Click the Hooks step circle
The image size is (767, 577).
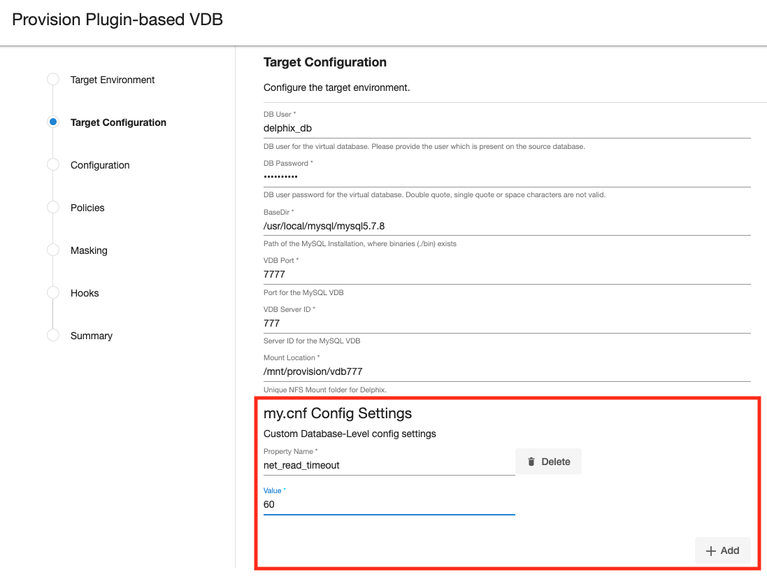[53, 293]
